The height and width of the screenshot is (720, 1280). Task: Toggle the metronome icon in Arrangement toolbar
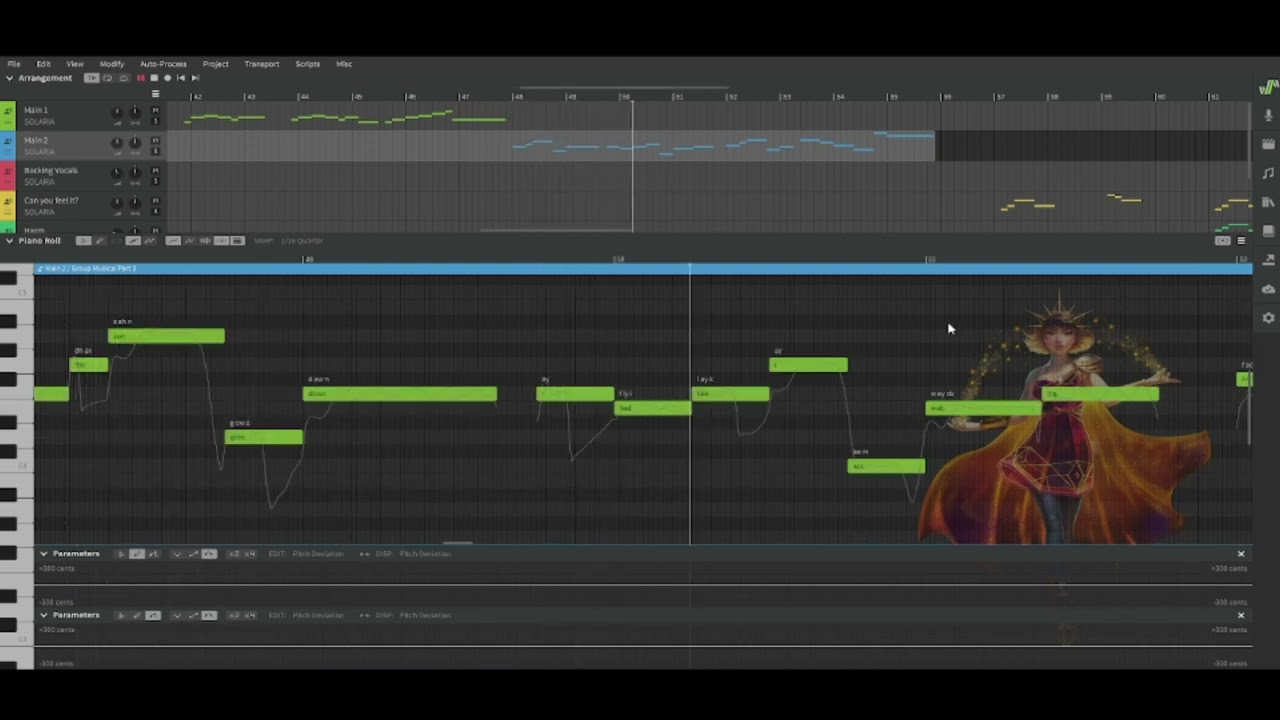(x=123, y=78)
